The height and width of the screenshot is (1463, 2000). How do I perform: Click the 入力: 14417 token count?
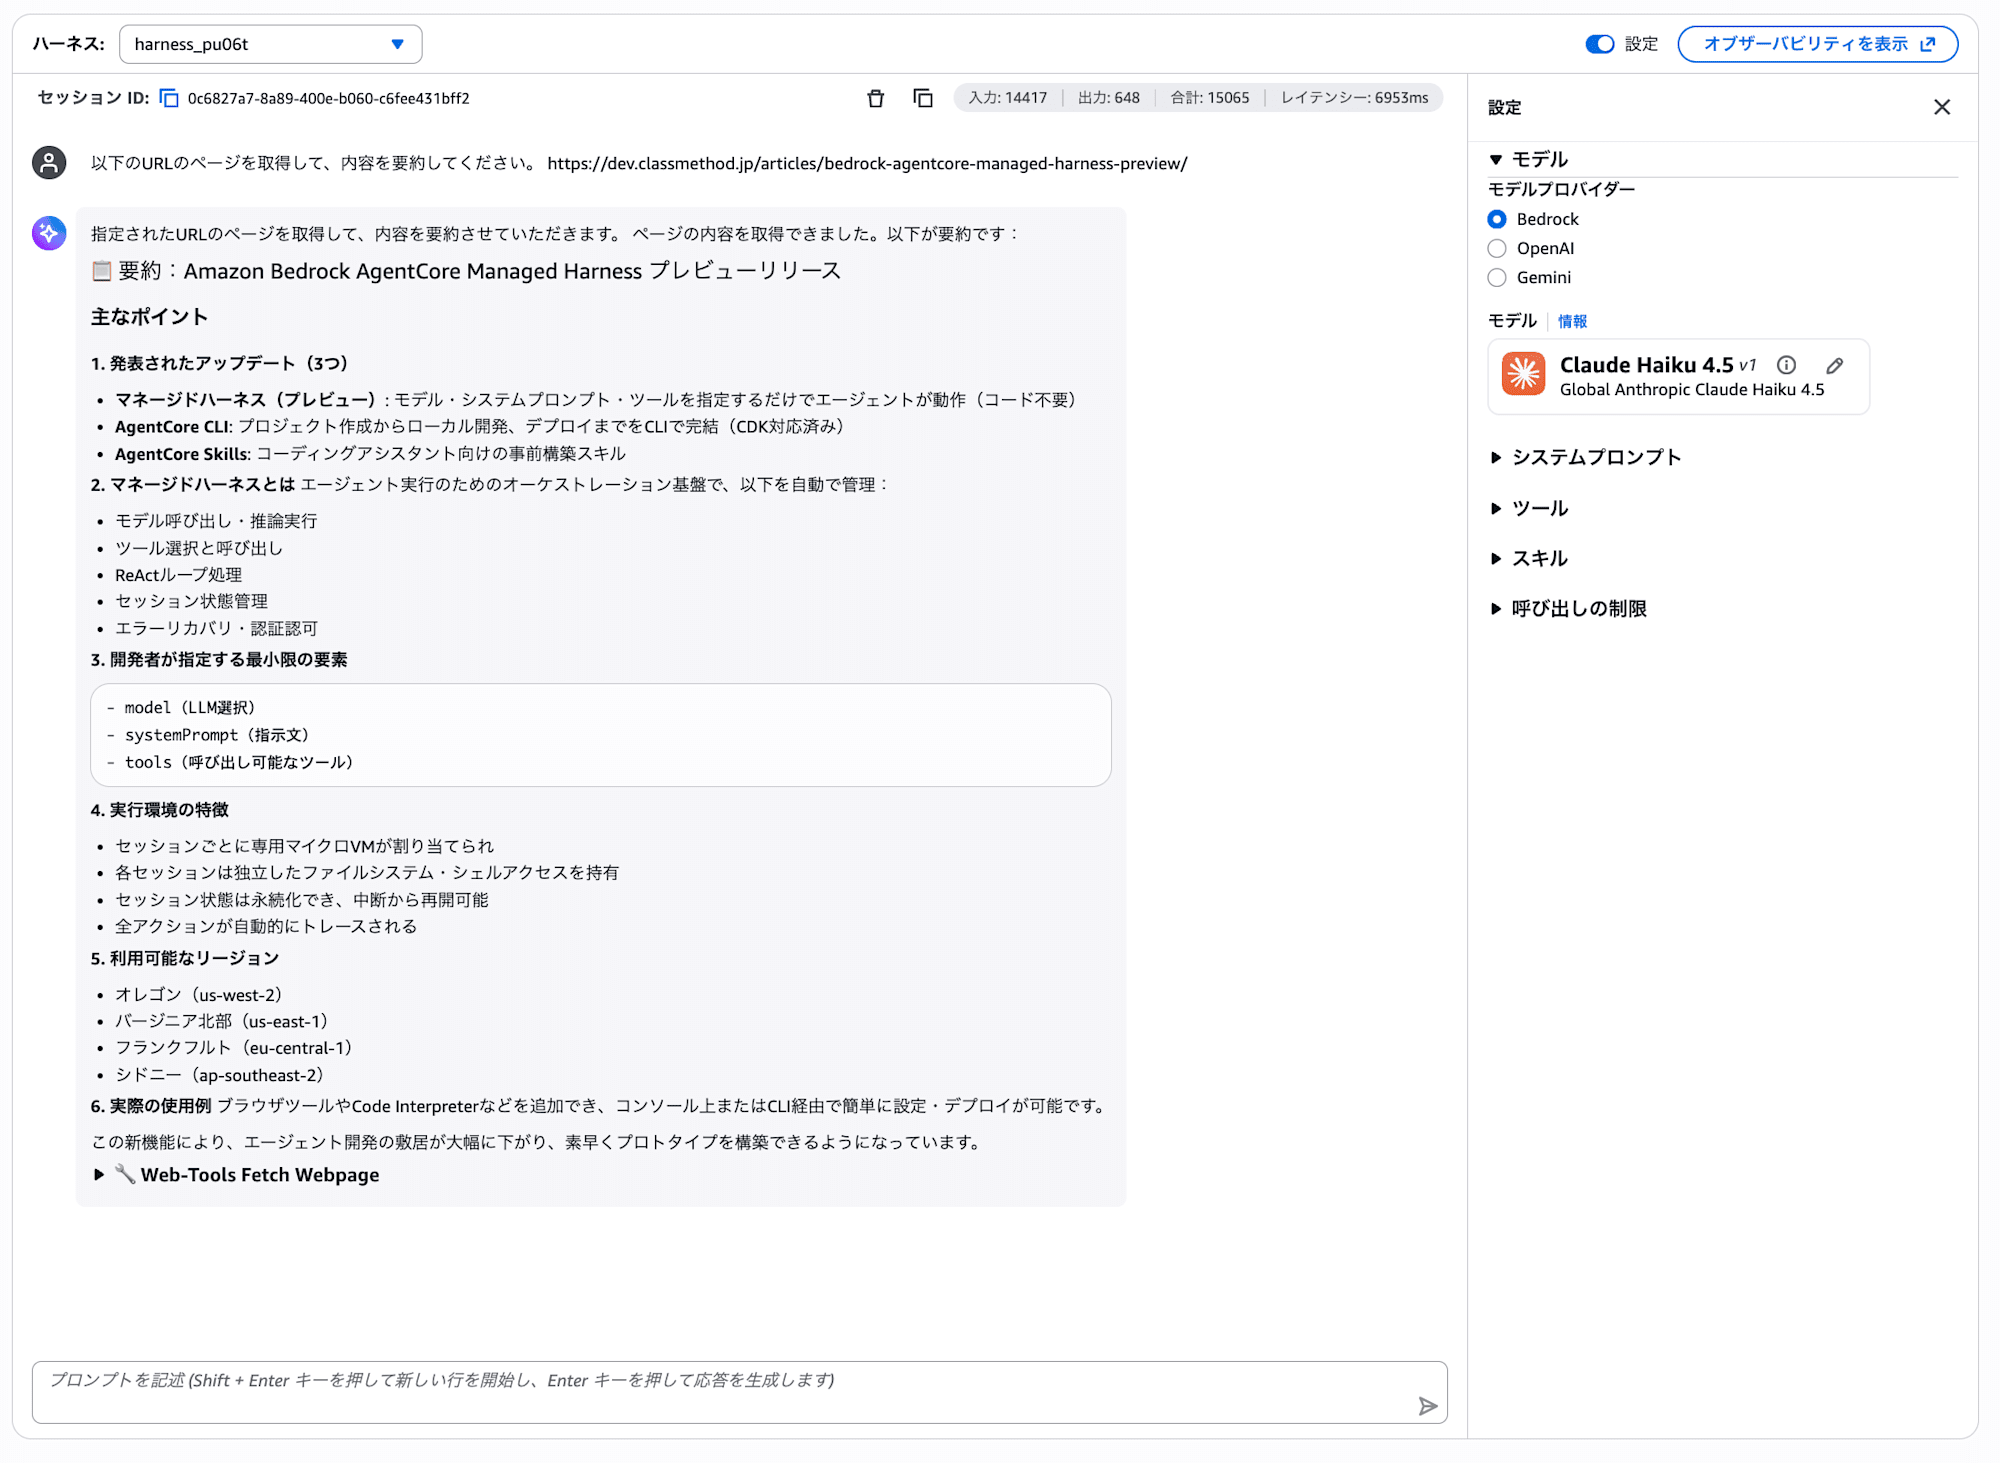point(1007,98)
